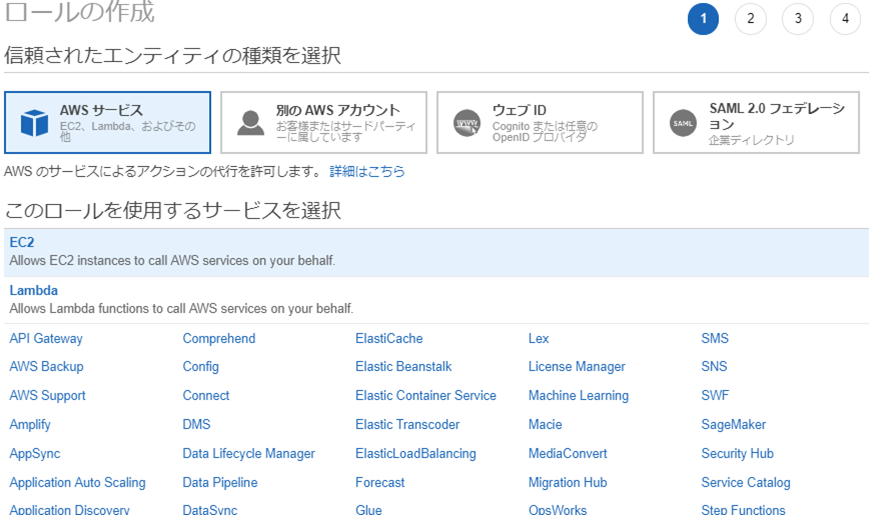Viewport: 880px width, 515px height.
Task: Select SageMaker service
Action: (x=734, y=425)
